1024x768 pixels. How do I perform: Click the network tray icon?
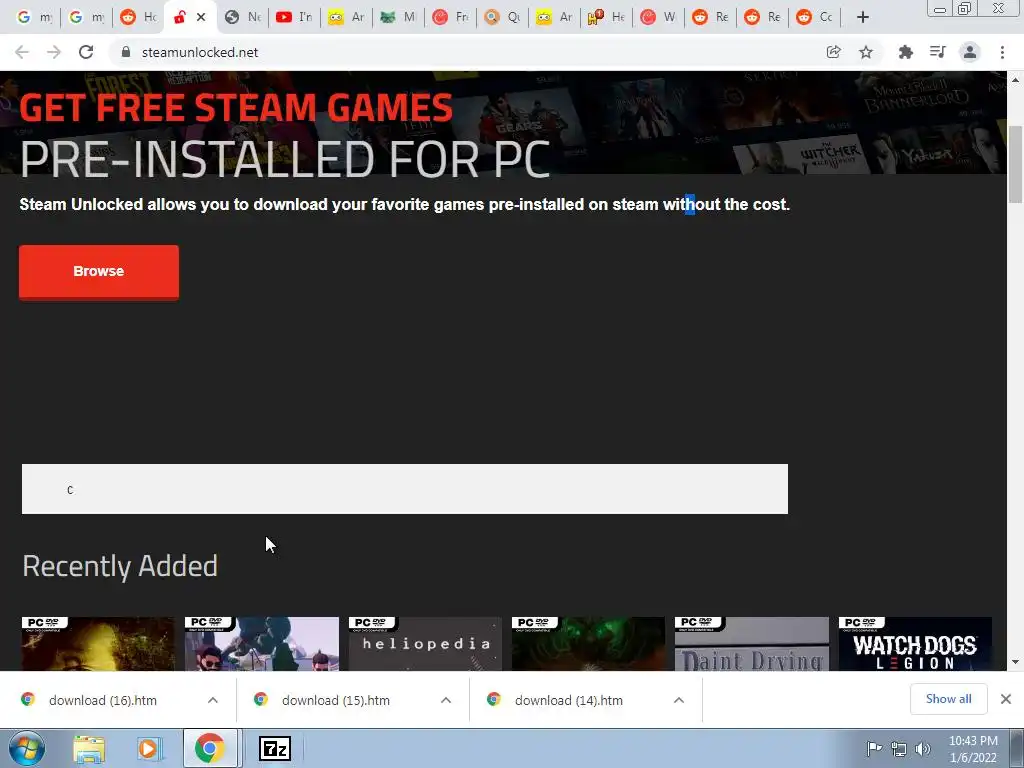click(x=899, y=748)
